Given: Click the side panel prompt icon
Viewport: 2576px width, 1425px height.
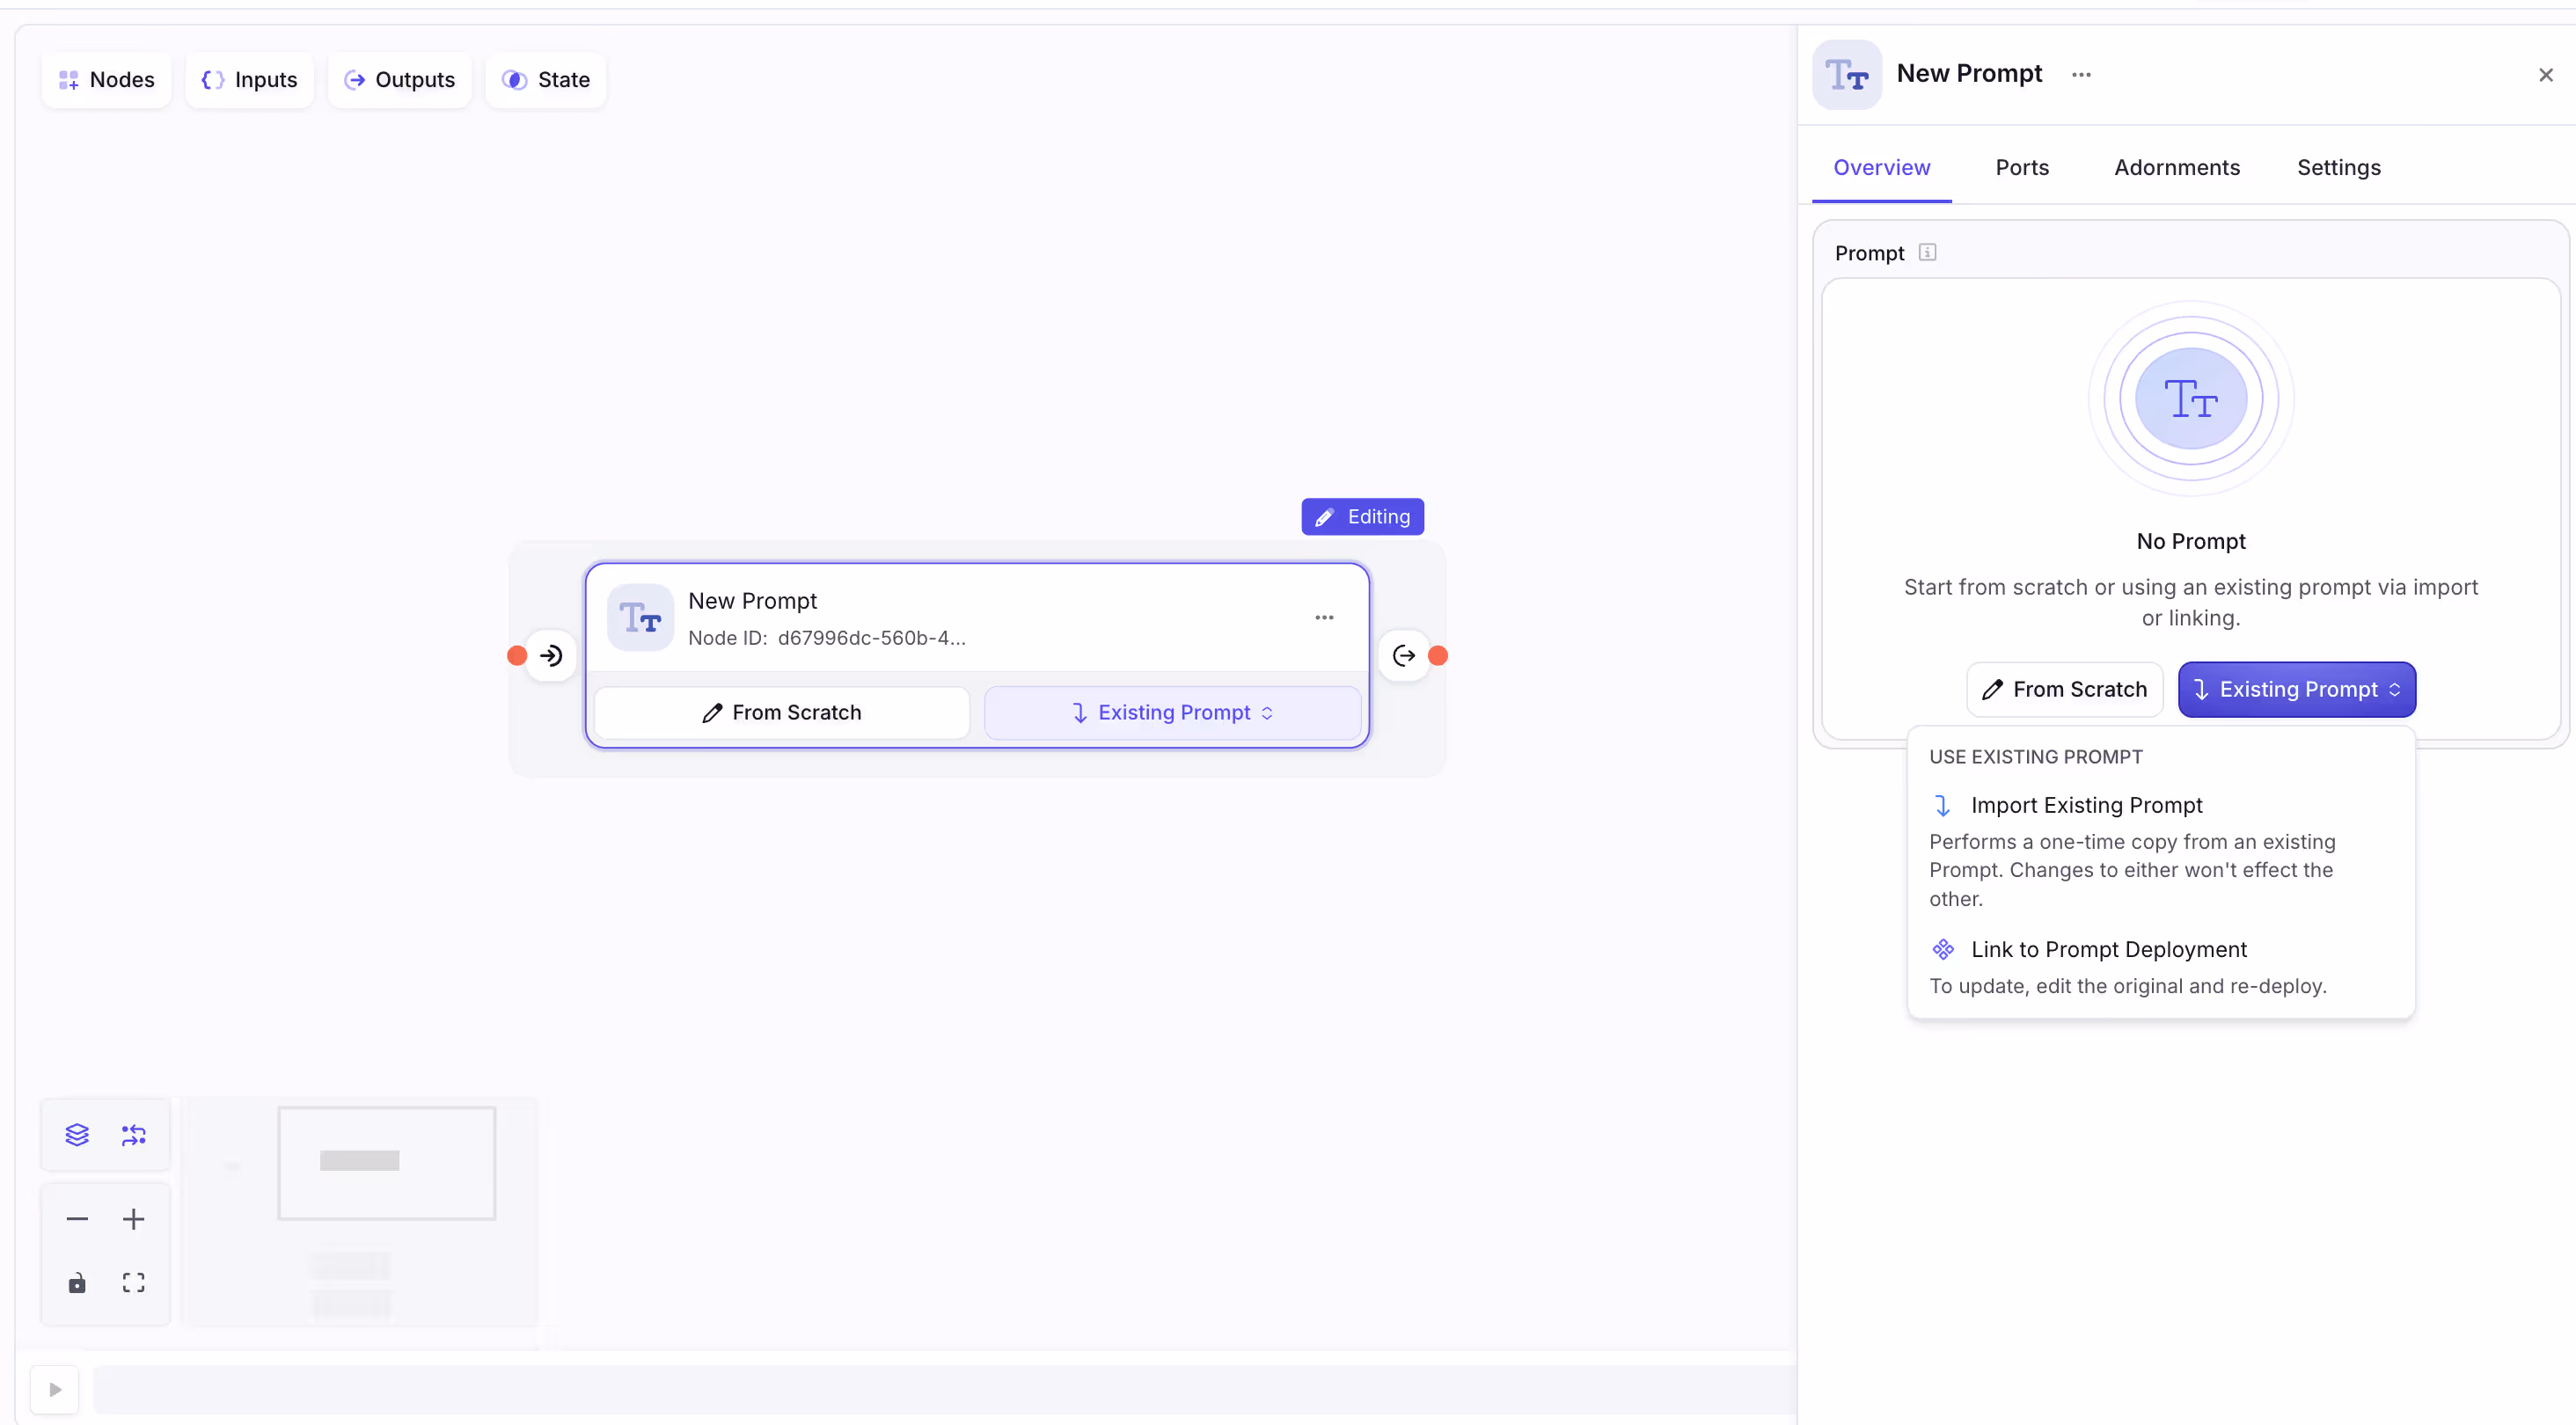Looking at the screenshot, I should point(1847,75).
